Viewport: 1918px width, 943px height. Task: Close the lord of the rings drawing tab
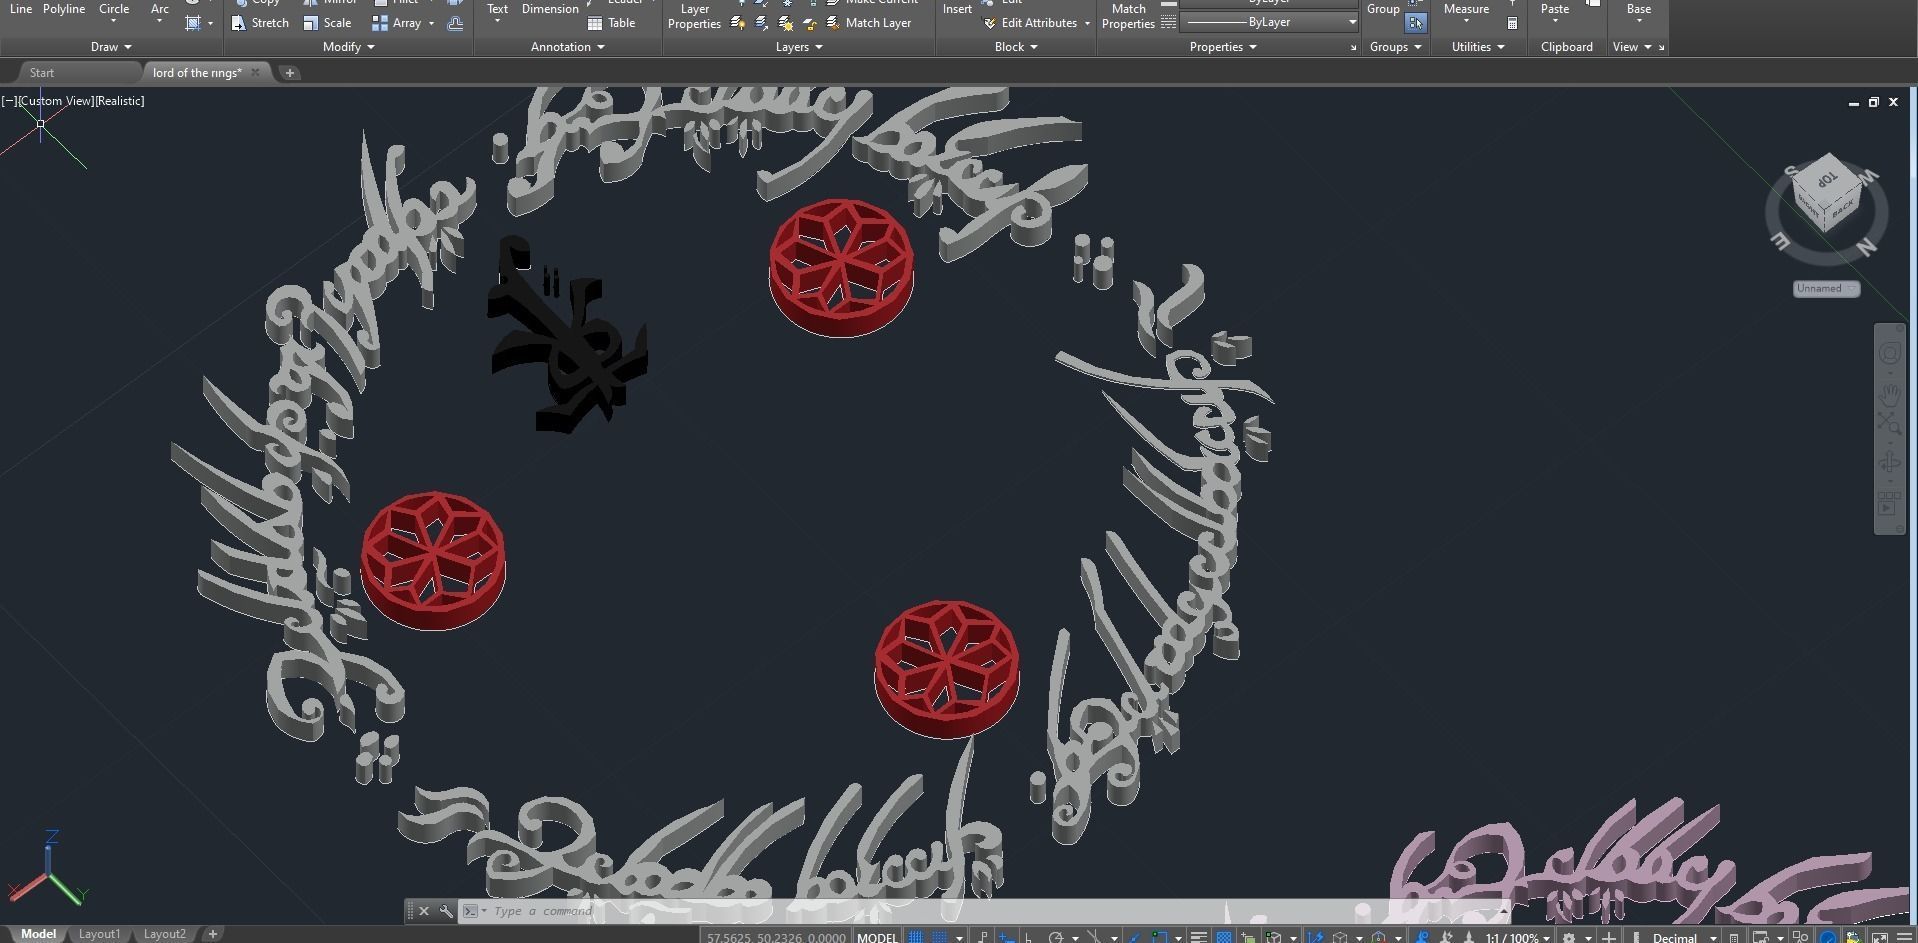click(x=255, y=72)
